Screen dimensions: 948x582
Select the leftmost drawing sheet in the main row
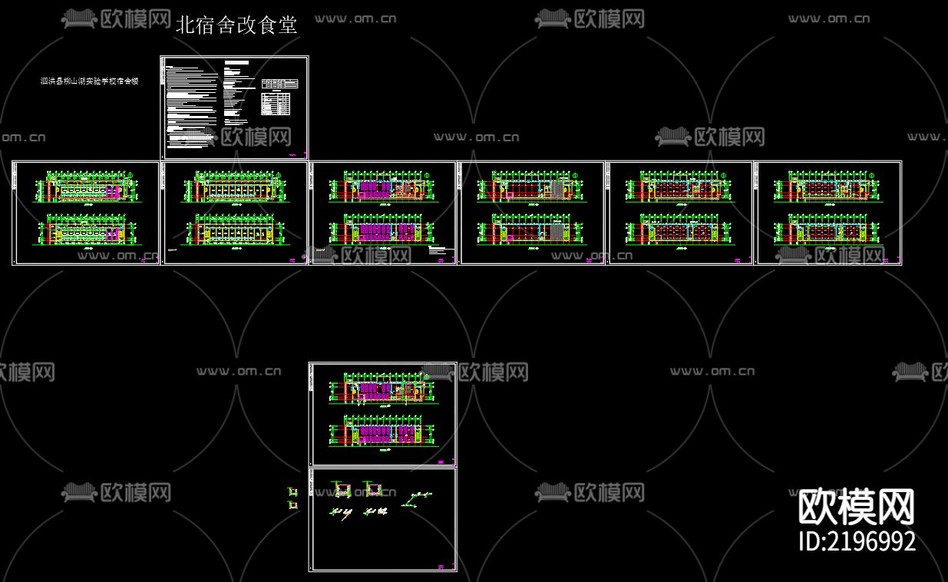point(85,213)
